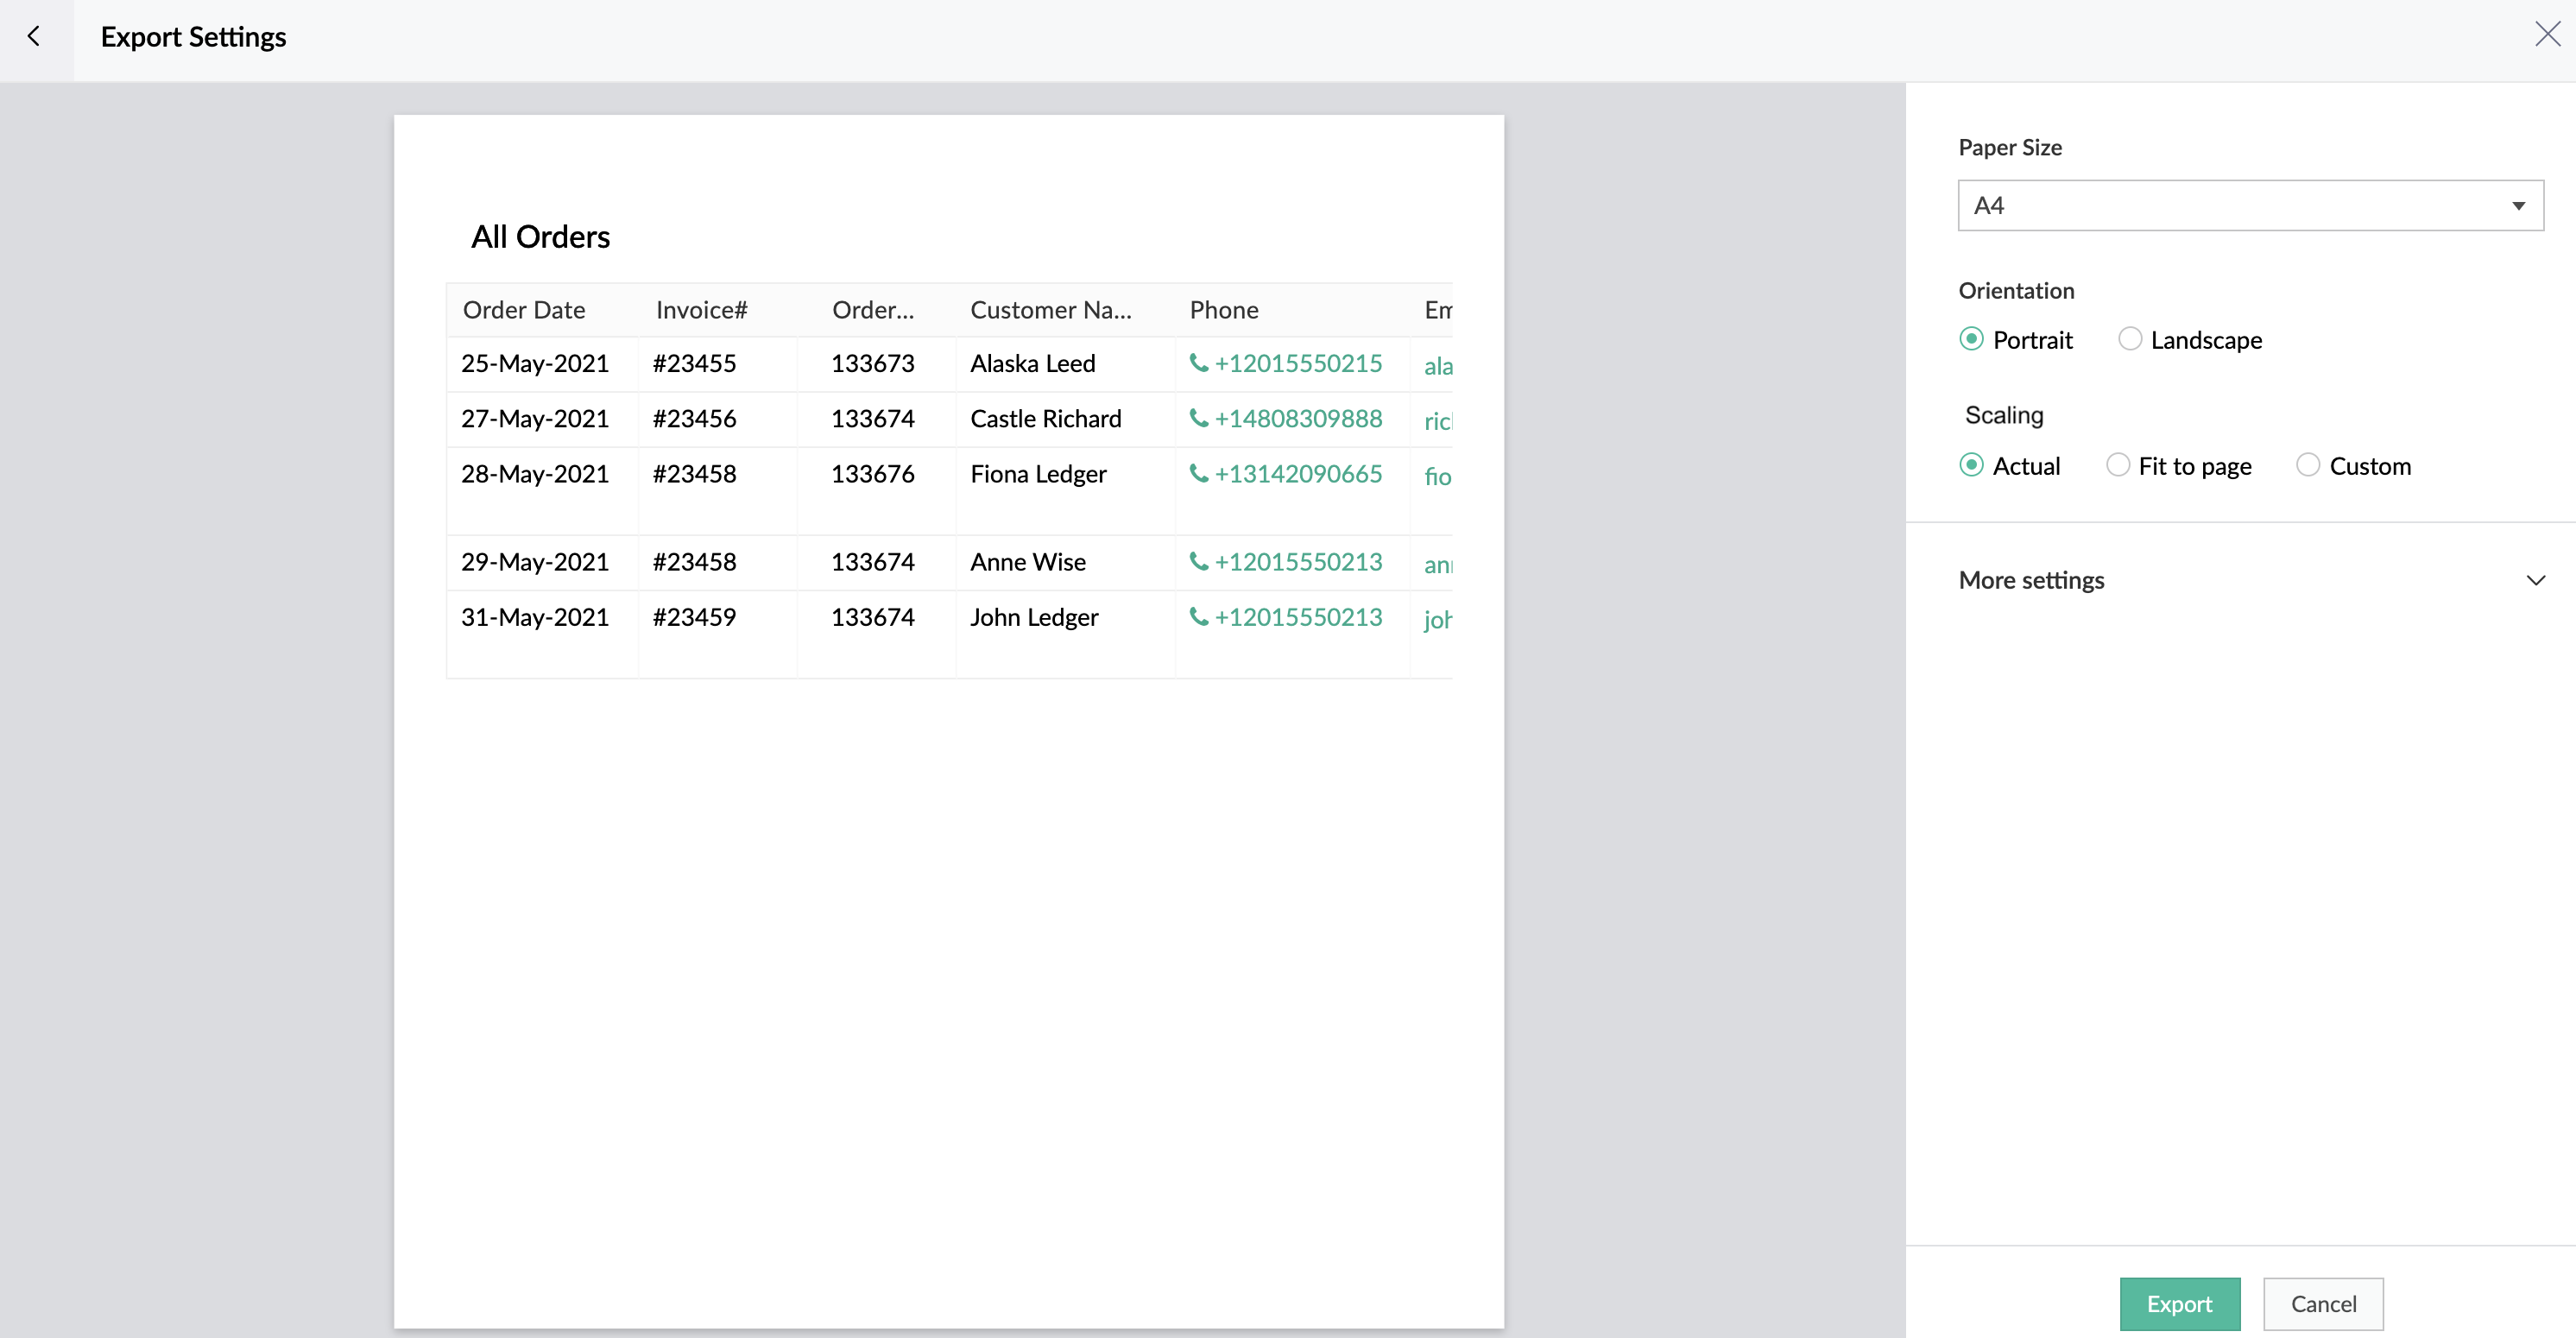Click the Cancel button

click(2322, 1303)
